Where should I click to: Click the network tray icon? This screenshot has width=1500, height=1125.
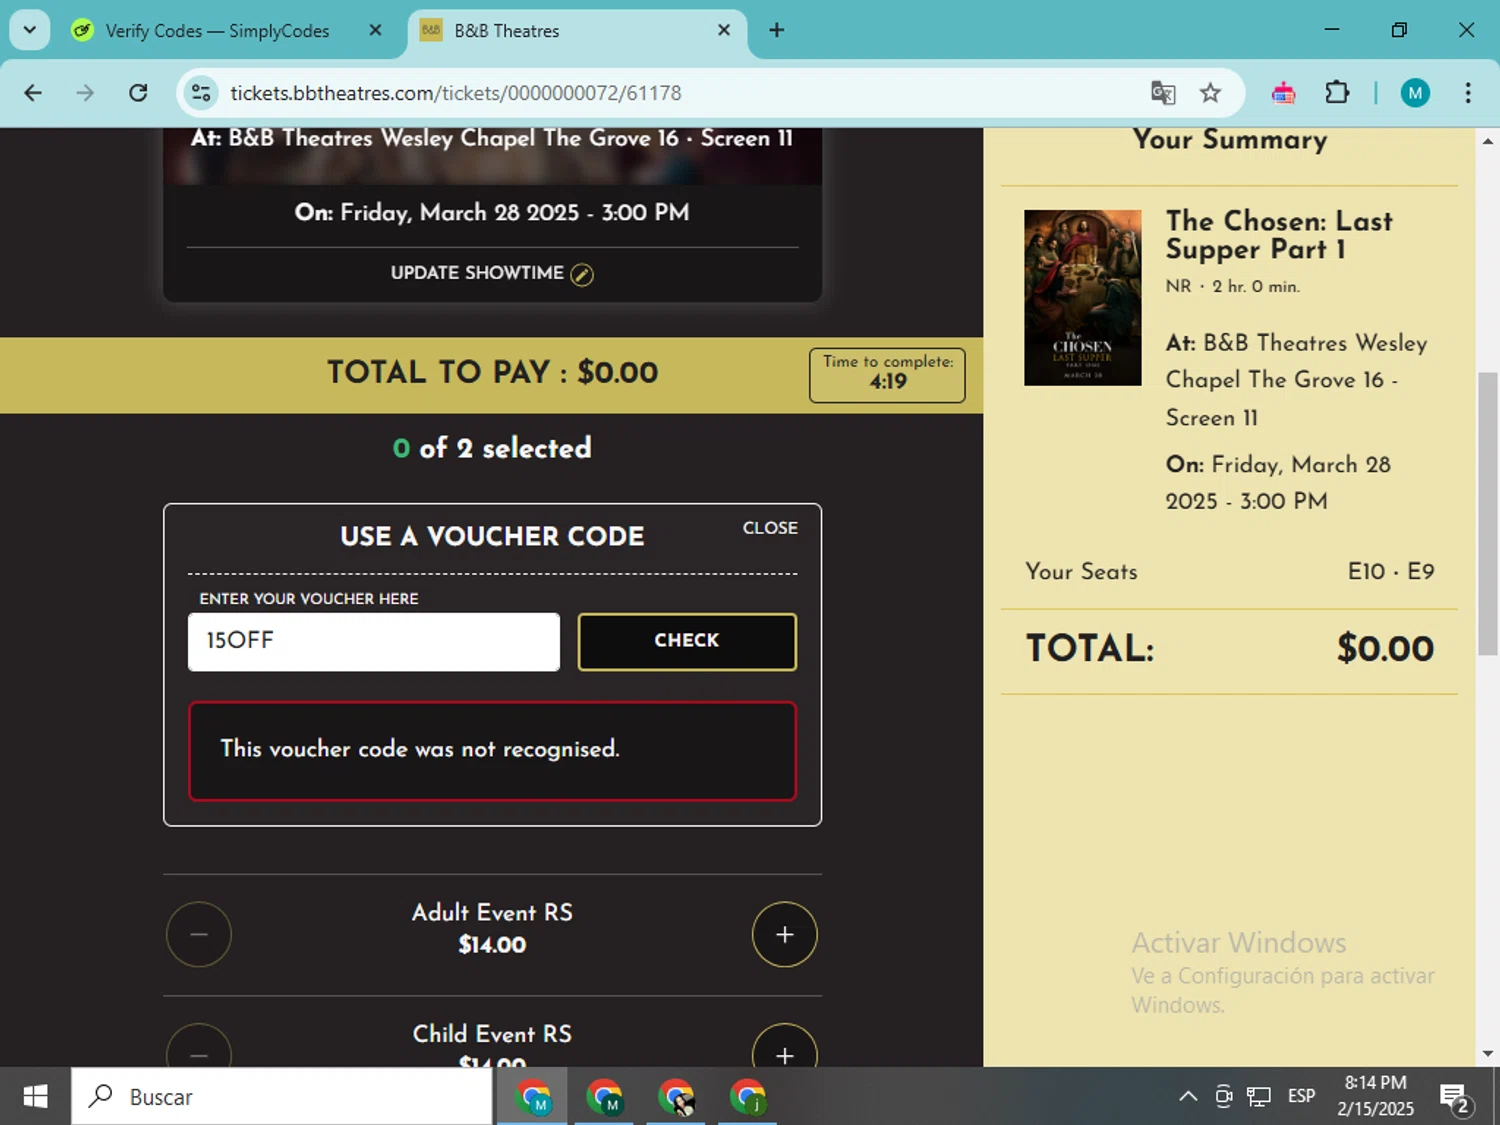pos(1259,1096)
